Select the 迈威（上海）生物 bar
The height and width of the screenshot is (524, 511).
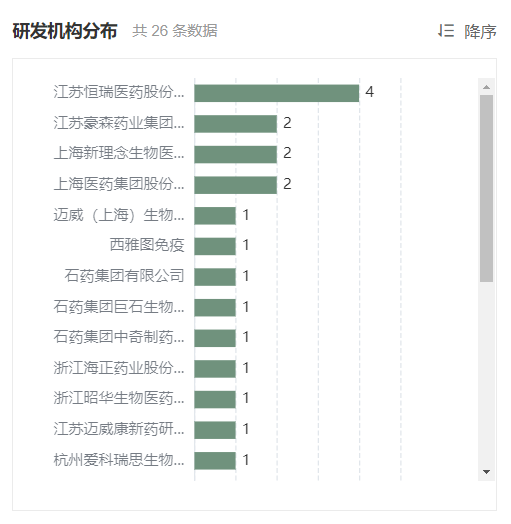coord(215,216)
